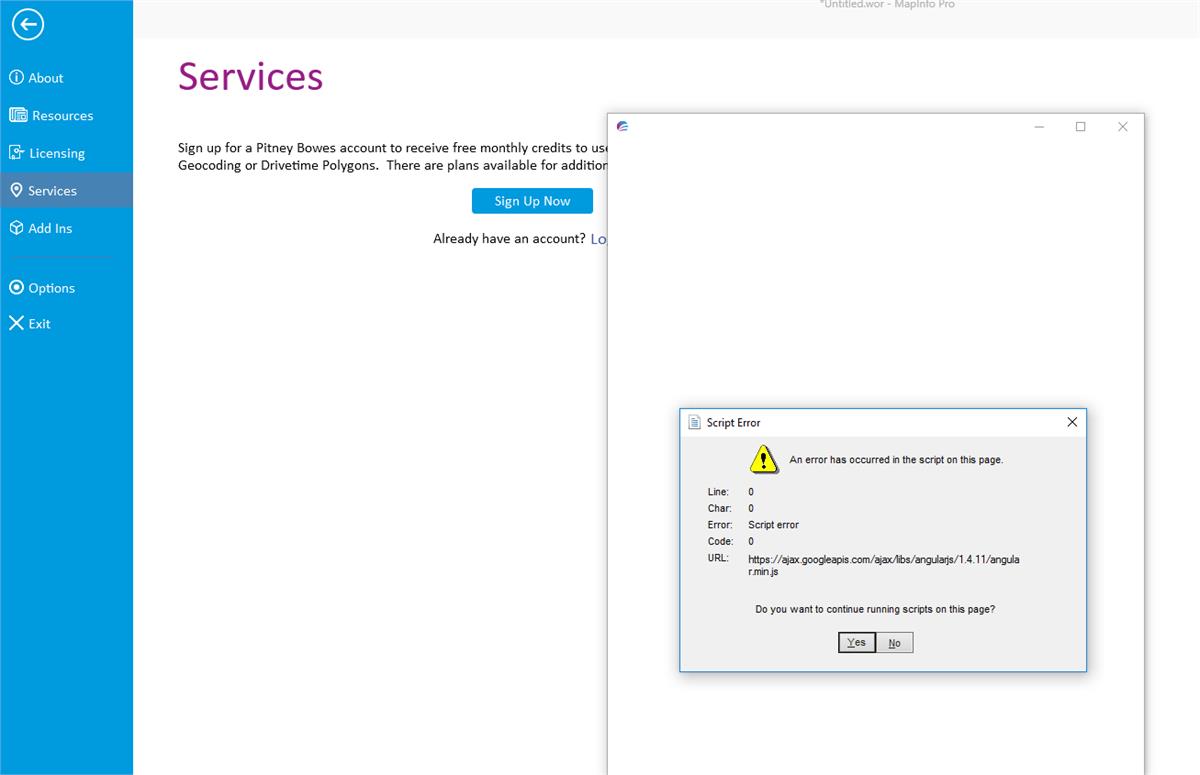Click the 'Already have an account?' text

coord(509,239)
